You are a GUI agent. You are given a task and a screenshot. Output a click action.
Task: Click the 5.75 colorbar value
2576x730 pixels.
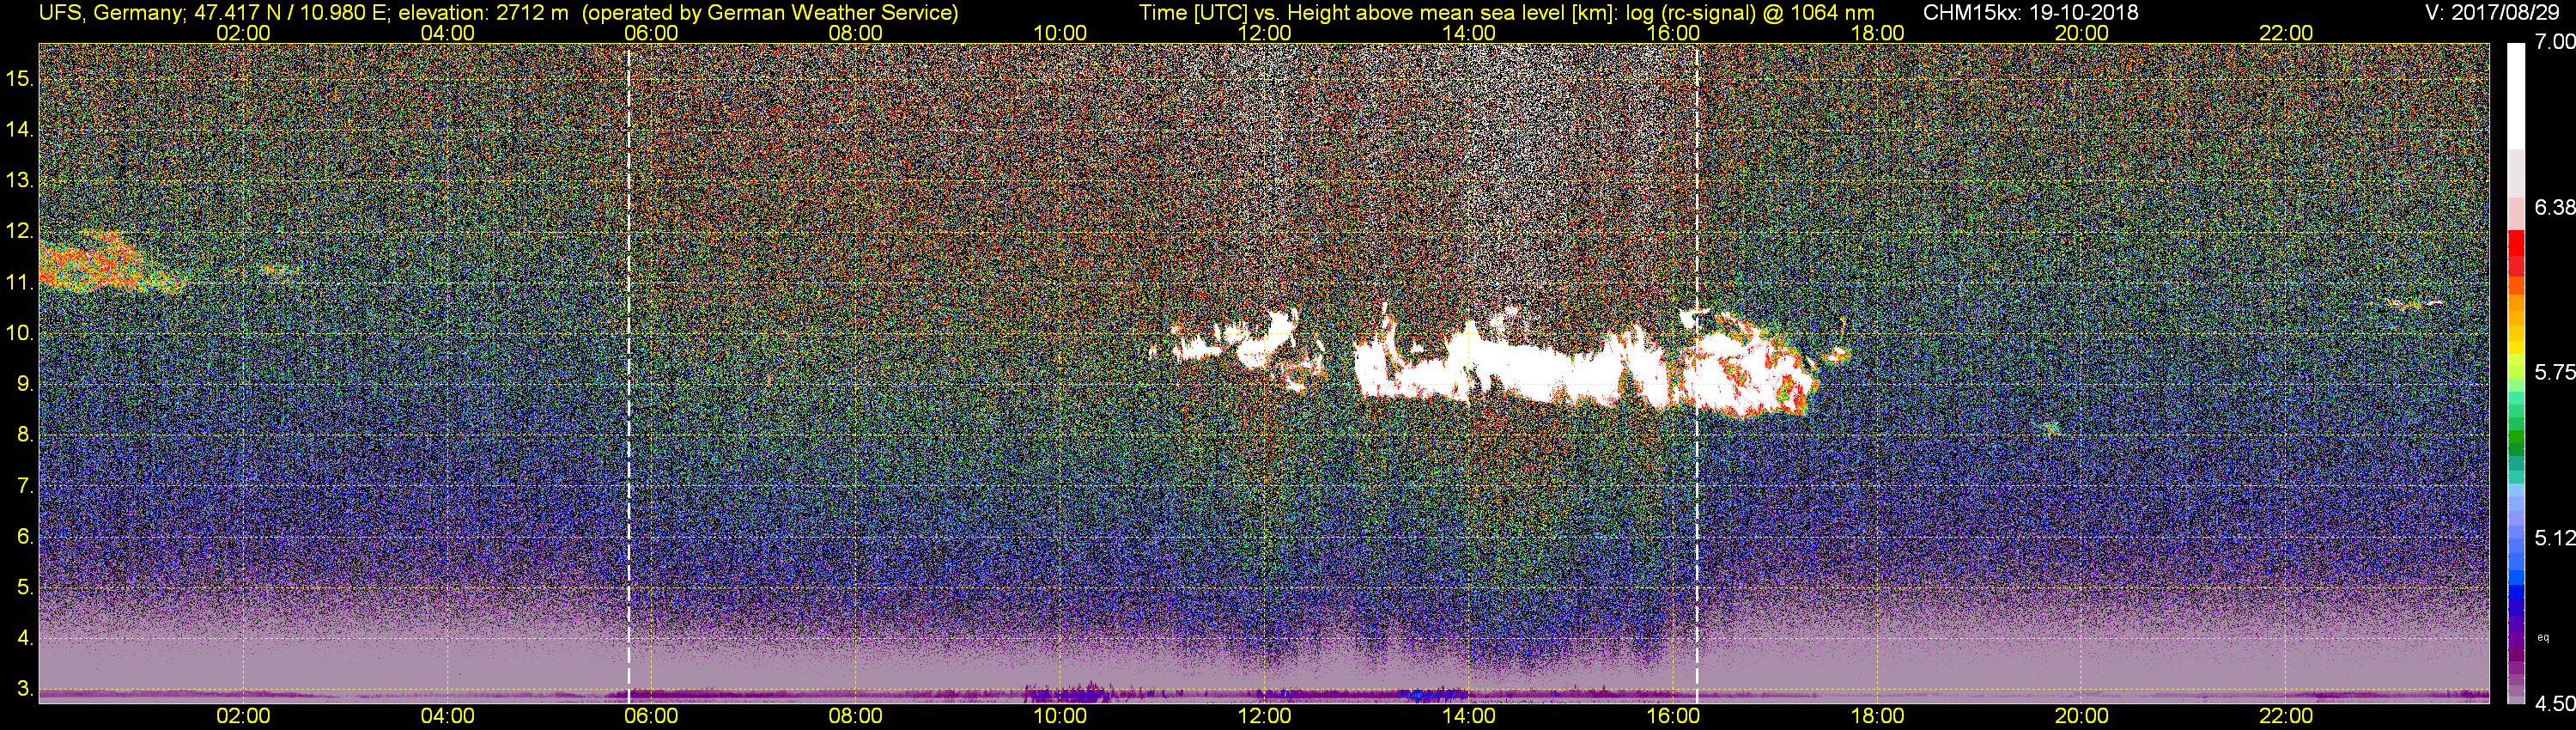click(x=2554, y=372)
